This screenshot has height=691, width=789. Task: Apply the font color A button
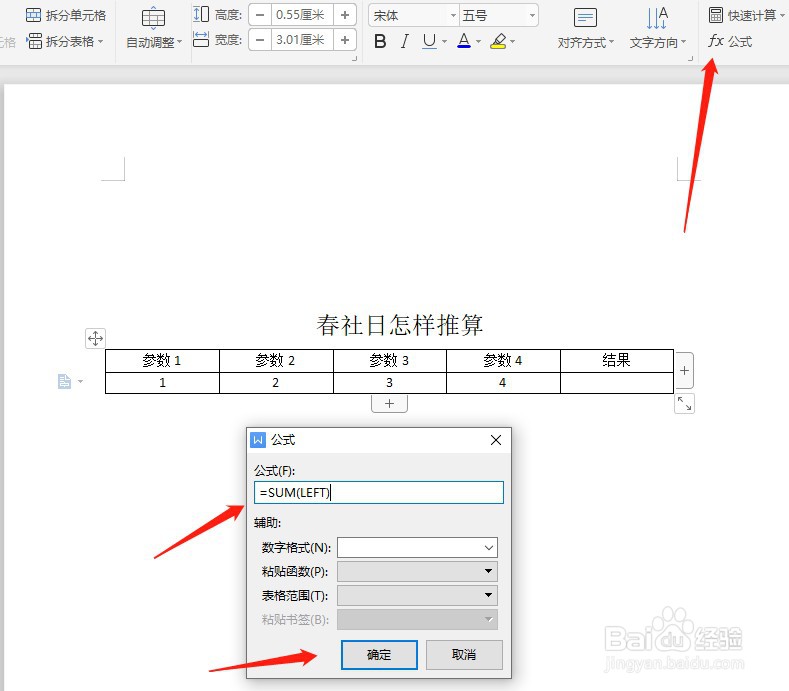pyautogui.click(x=464, y=41)
